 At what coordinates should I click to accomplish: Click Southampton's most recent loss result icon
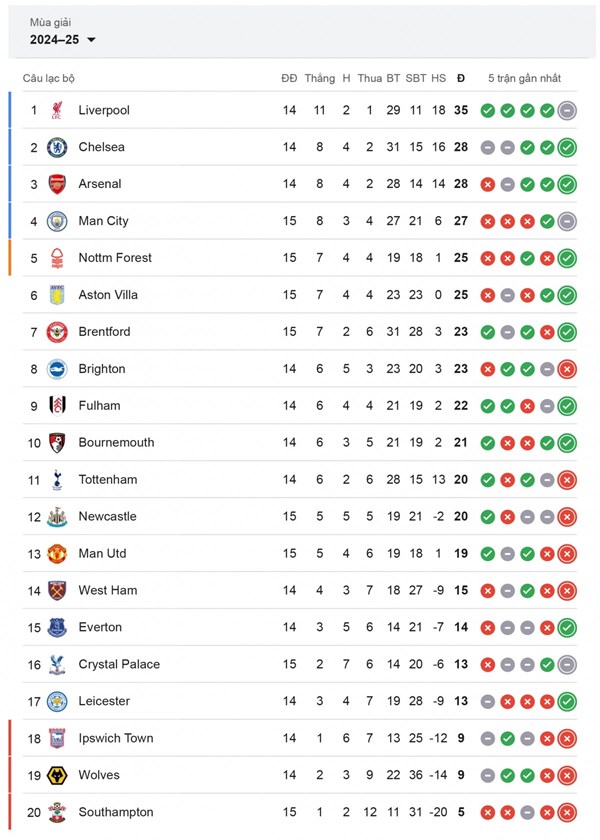[567, 812]
